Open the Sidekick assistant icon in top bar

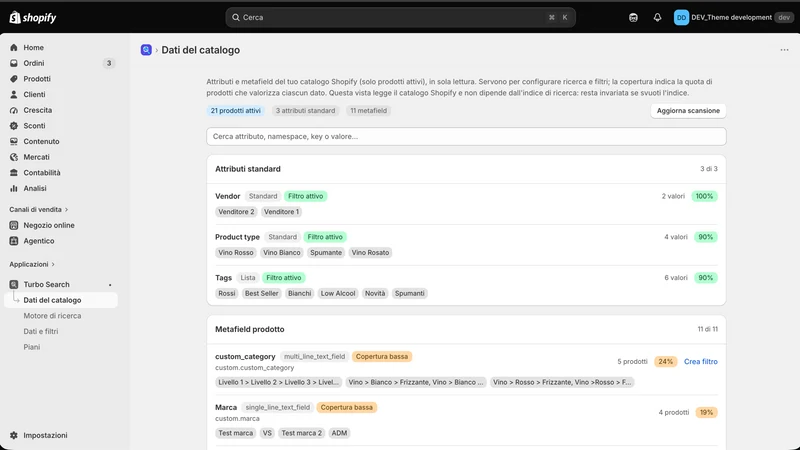point(633,17)
